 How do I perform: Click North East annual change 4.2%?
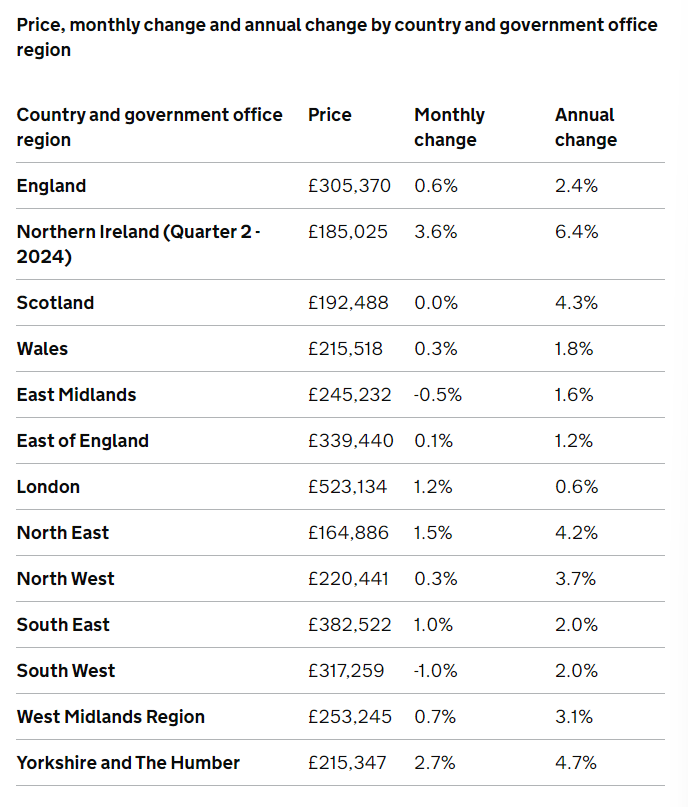(576, 533)
